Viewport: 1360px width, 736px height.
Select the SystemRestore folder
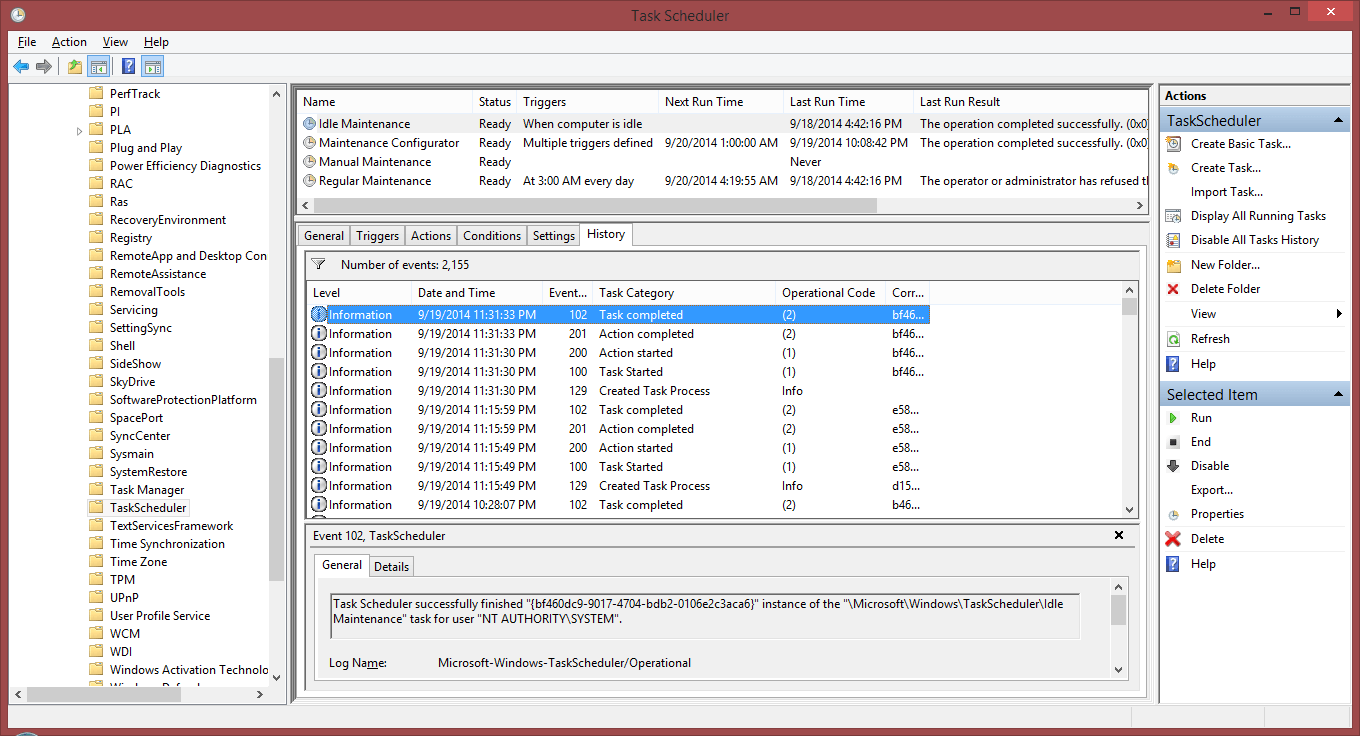pos(148,472)
